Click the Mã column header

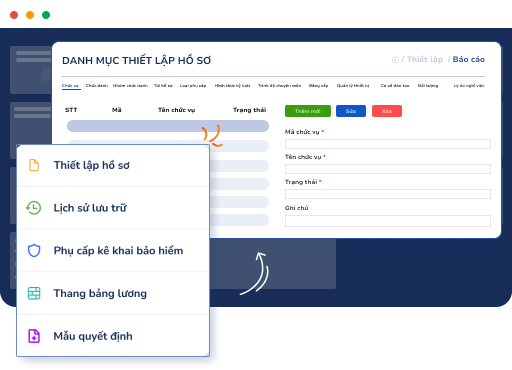(117, 110)
